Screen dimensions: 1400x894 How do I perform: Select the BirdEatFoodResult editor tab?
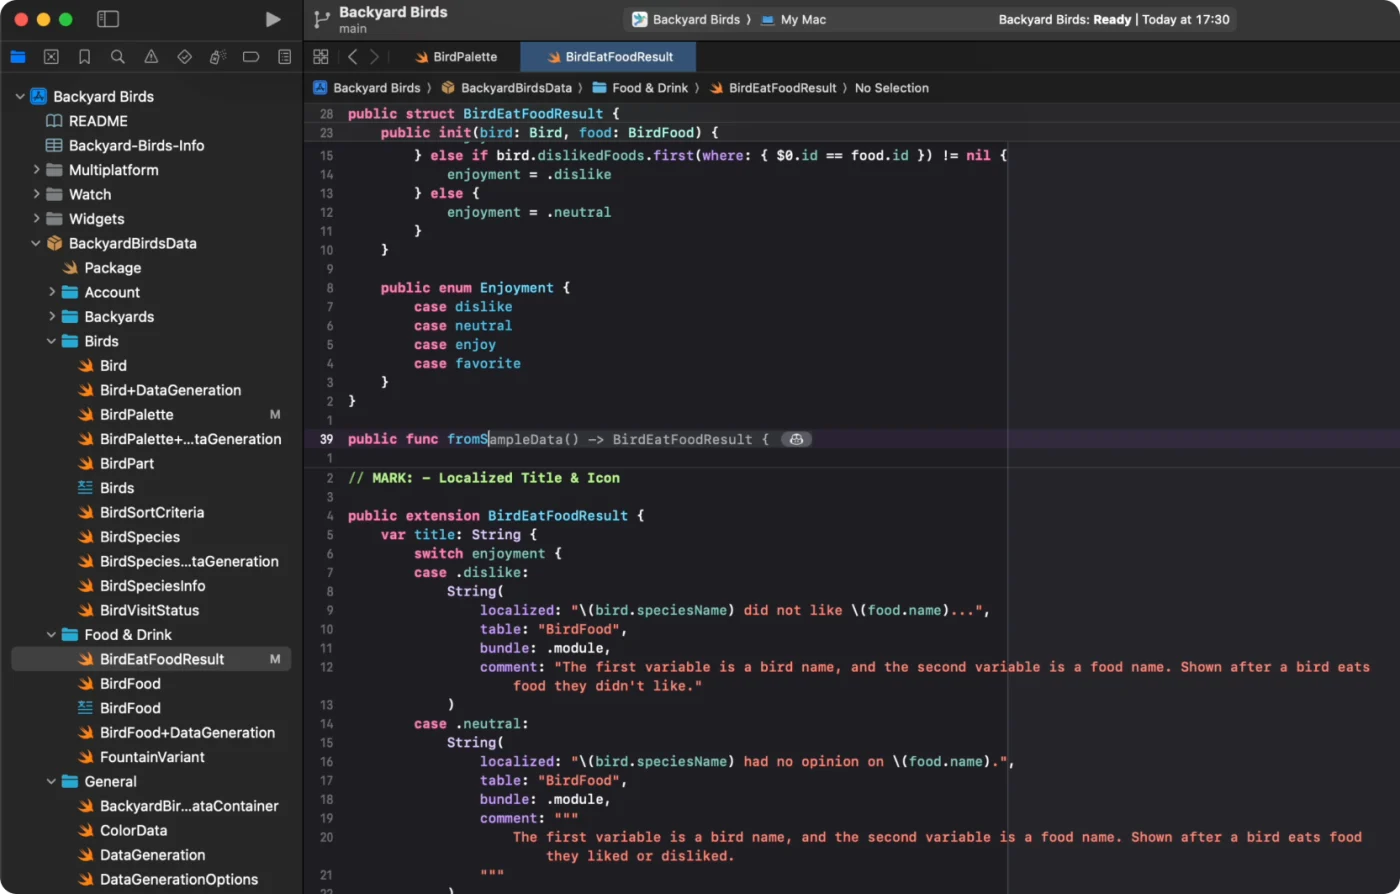click(x=609, y=57)
